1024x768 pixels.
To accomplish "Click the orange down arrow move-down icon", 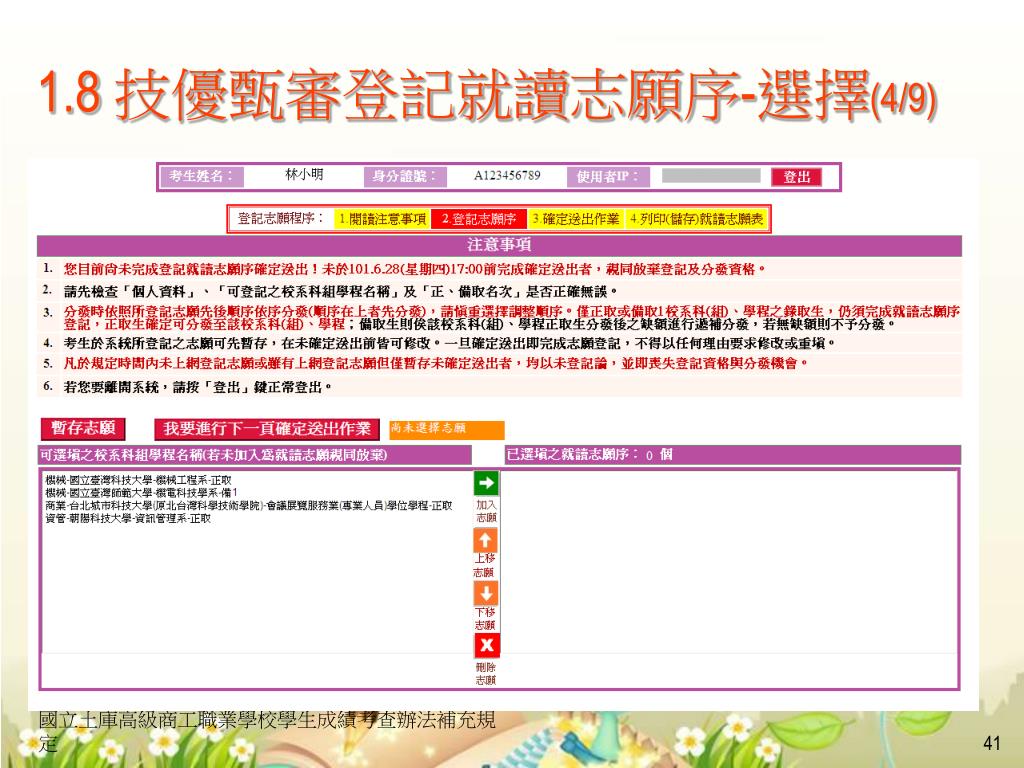I will coord(485,594).
